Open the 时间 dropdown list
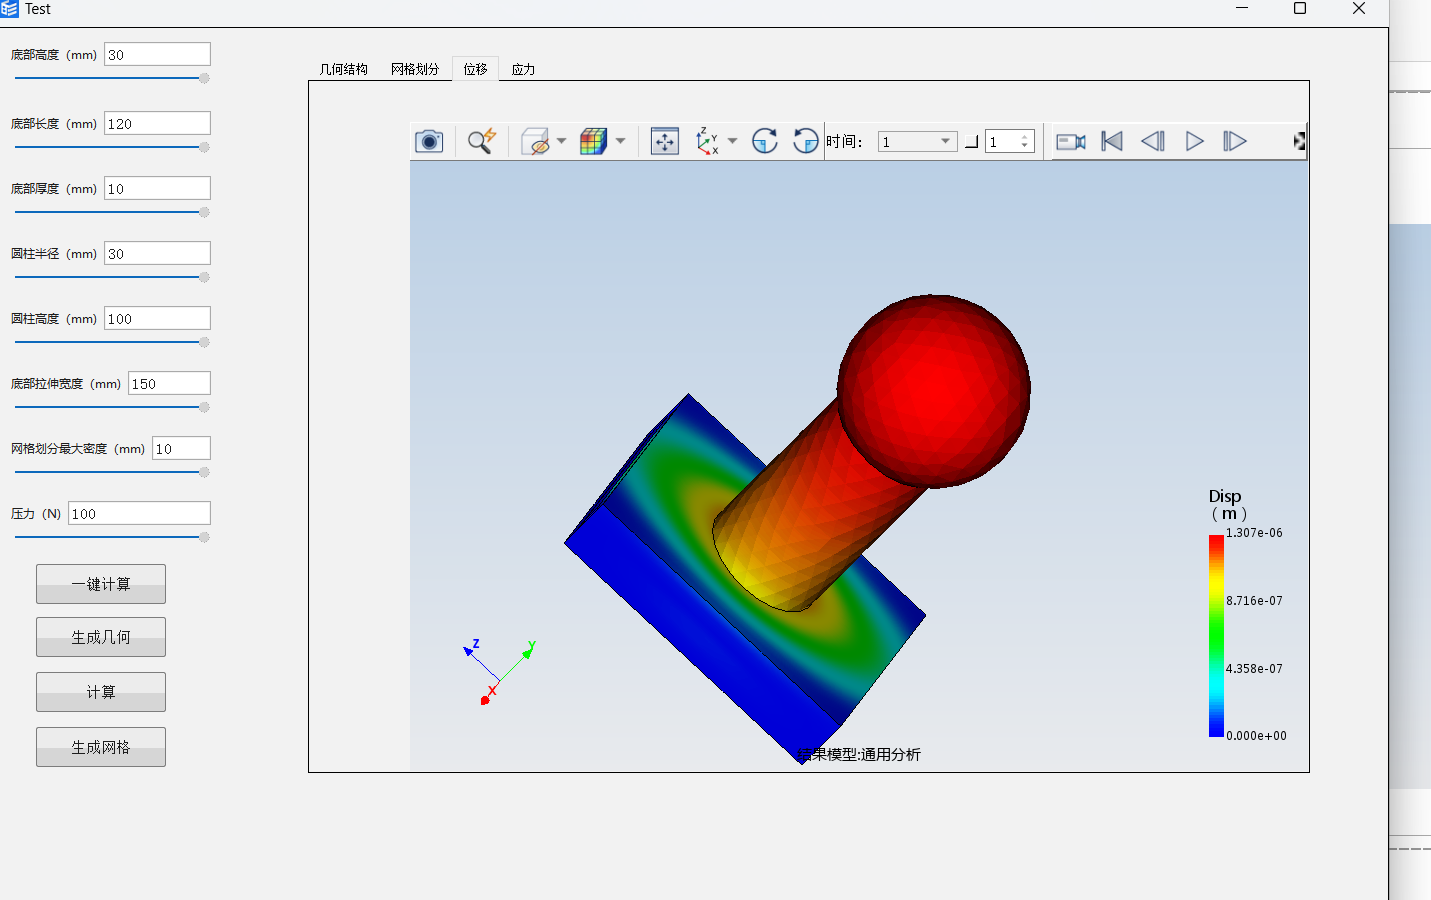This screenshot has height=900, width=1431. (945, 142)
